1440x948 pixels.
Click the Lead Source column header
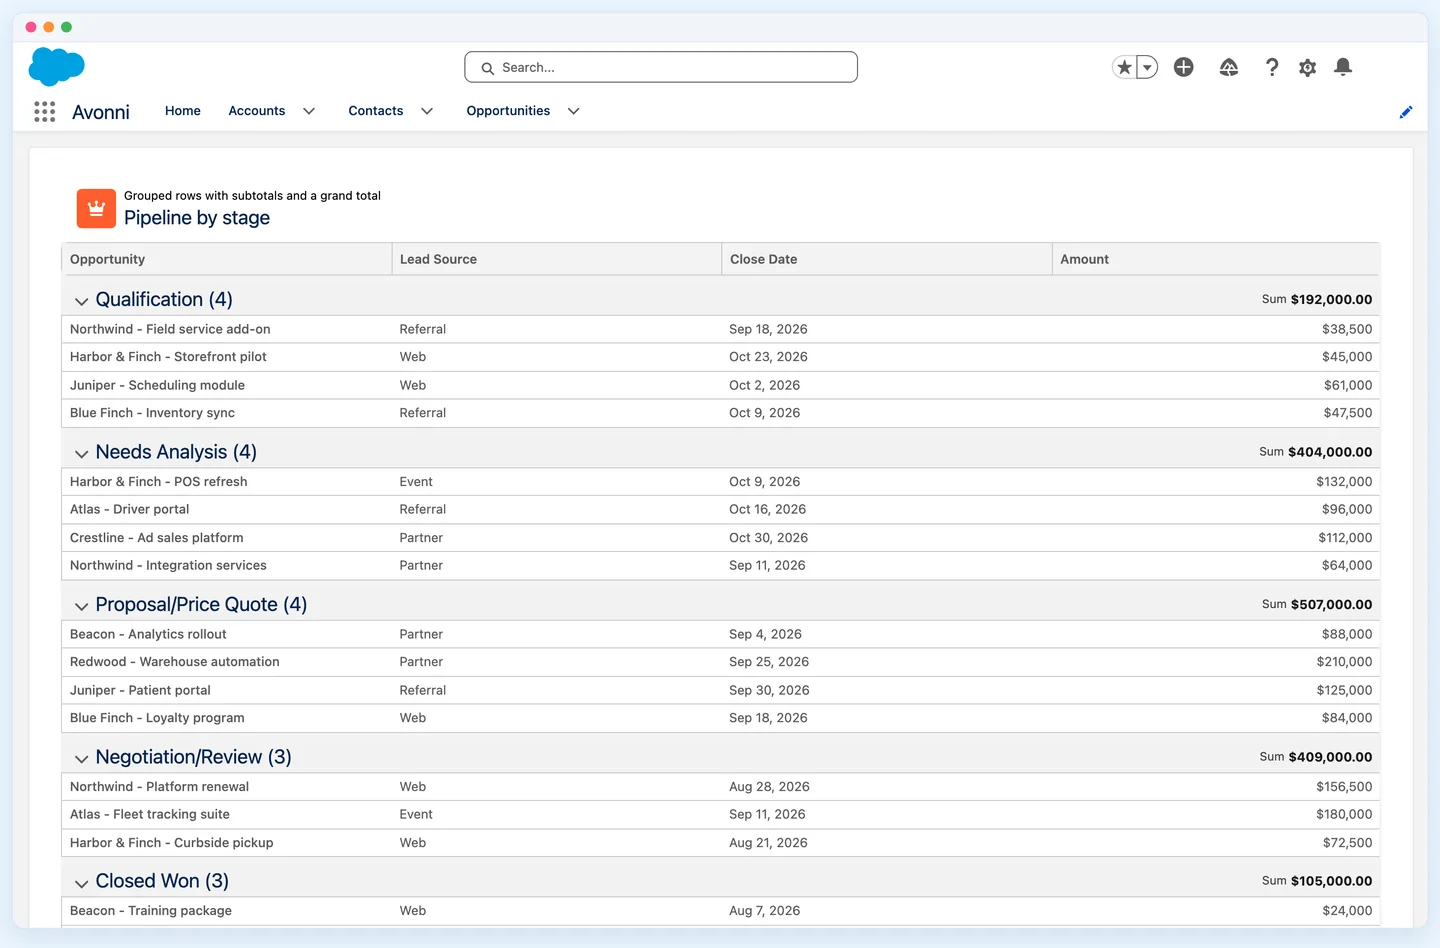557,259
